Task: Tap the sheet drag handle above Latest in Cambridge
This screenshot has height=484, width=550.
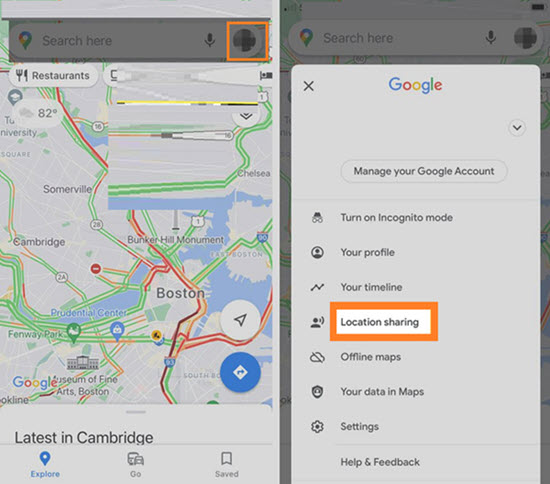Action: pos(136,412)
